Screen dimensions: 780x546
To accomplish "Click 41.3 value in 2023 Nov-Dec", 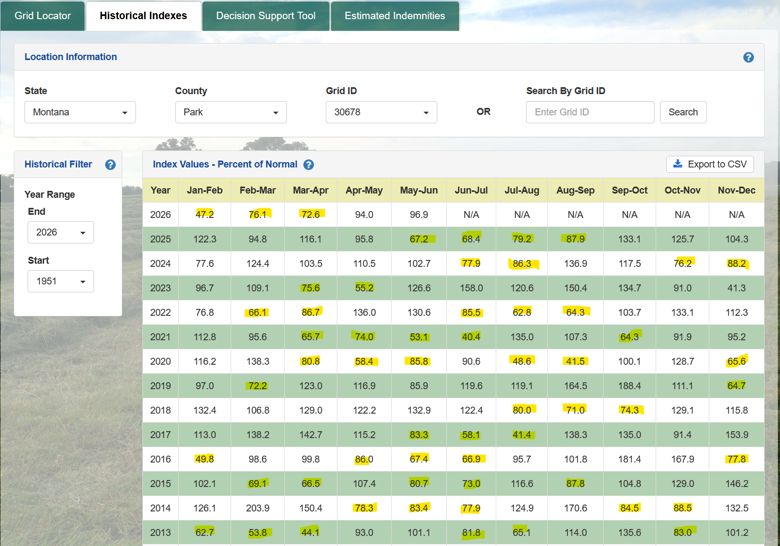I will point(737,288).
